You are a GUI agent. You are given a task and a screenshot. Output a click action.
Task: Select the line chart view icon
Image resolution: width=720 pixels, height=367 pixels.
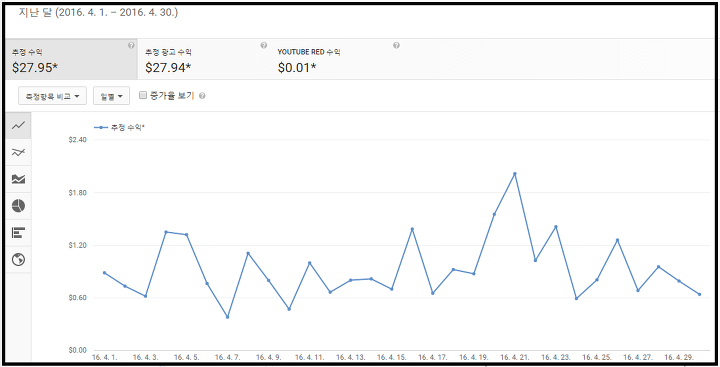coord(18,125)
